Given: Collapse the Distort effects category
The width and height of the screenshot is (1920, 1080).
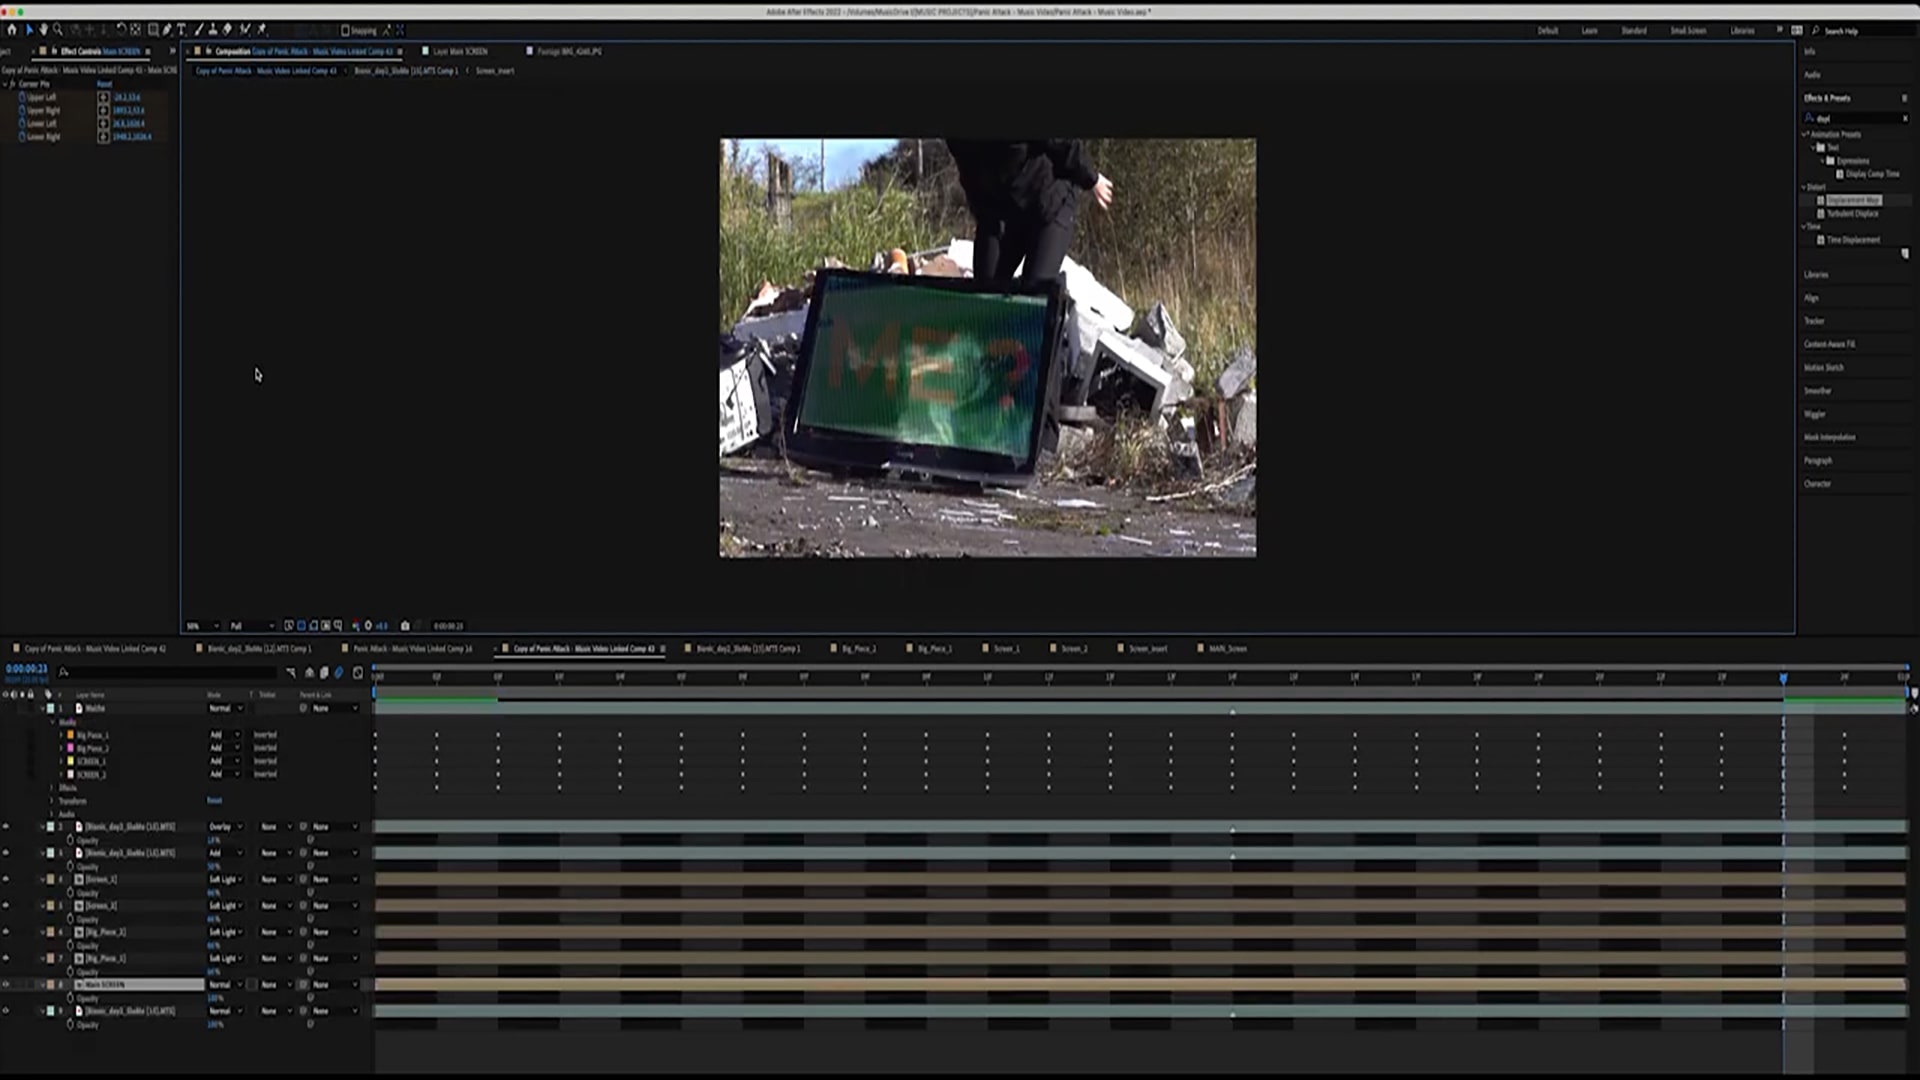Looking at the screenshot, I should pyautogui.click(x=1805, y=187).
